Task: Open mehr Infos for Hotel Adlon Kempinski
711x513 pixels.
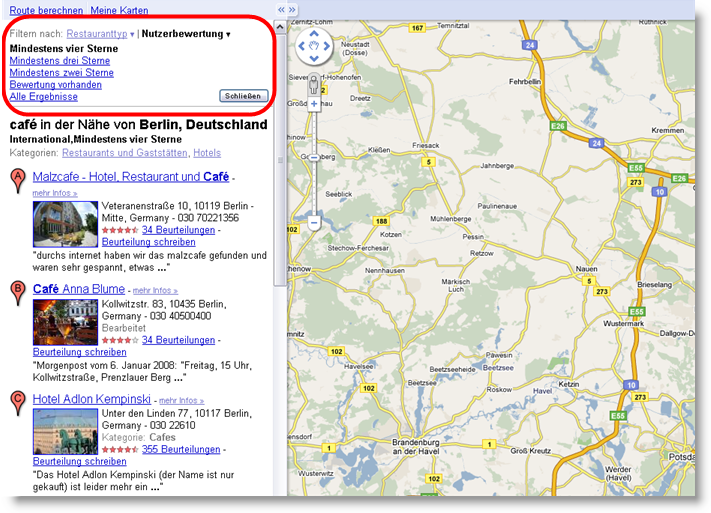Action: 181,401
